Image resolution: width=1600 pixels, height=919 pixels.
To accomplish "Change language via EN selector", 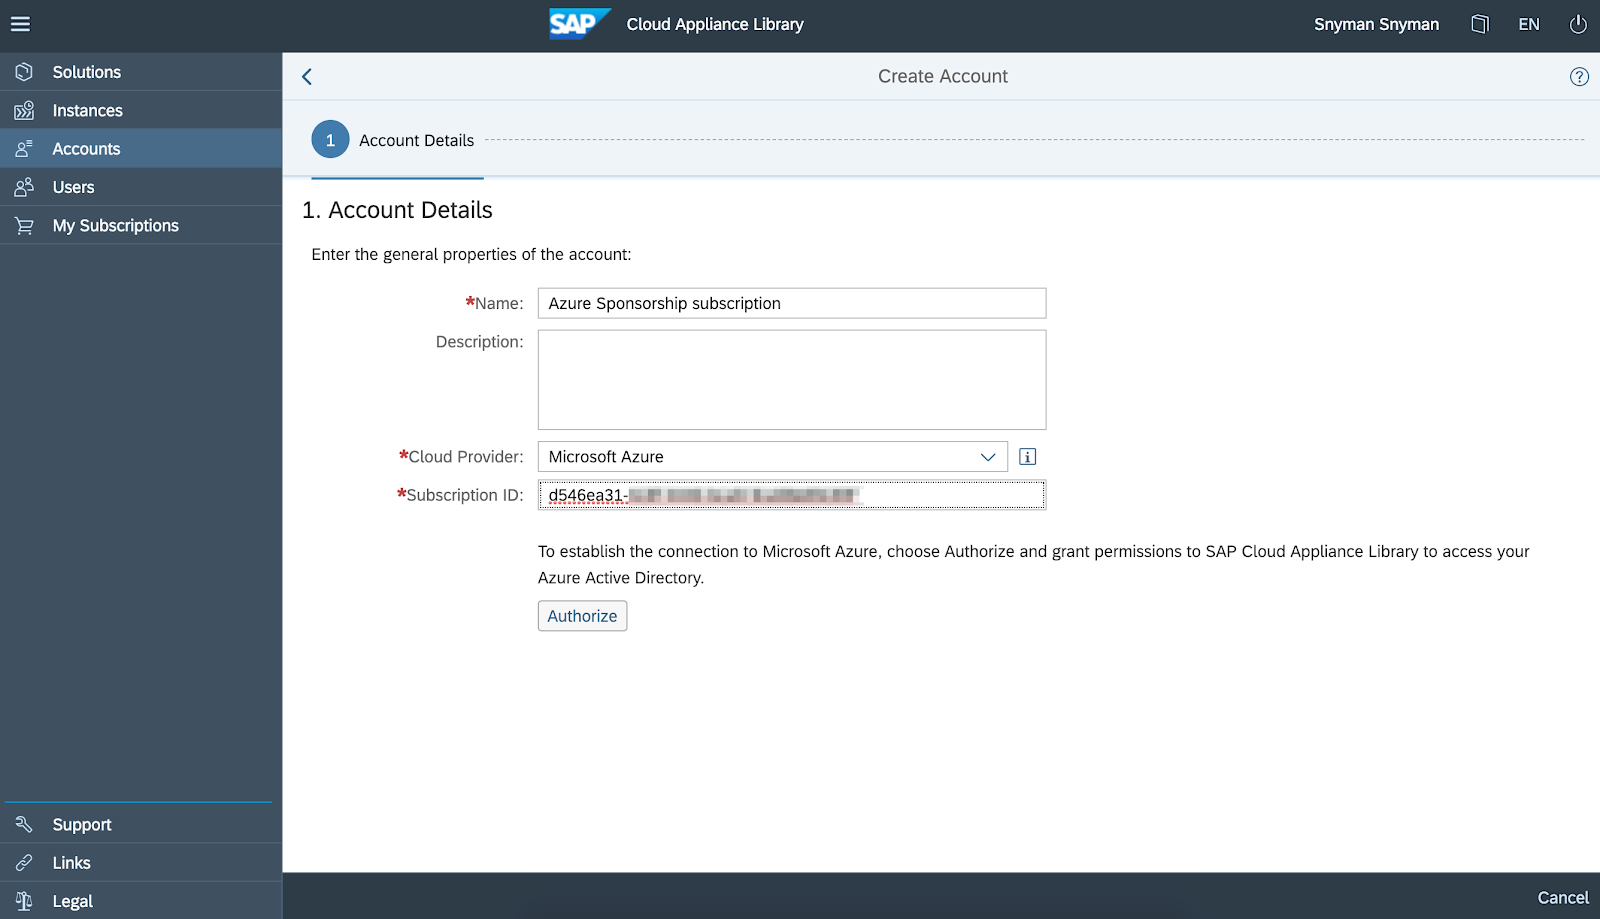I will (1529, 24).
